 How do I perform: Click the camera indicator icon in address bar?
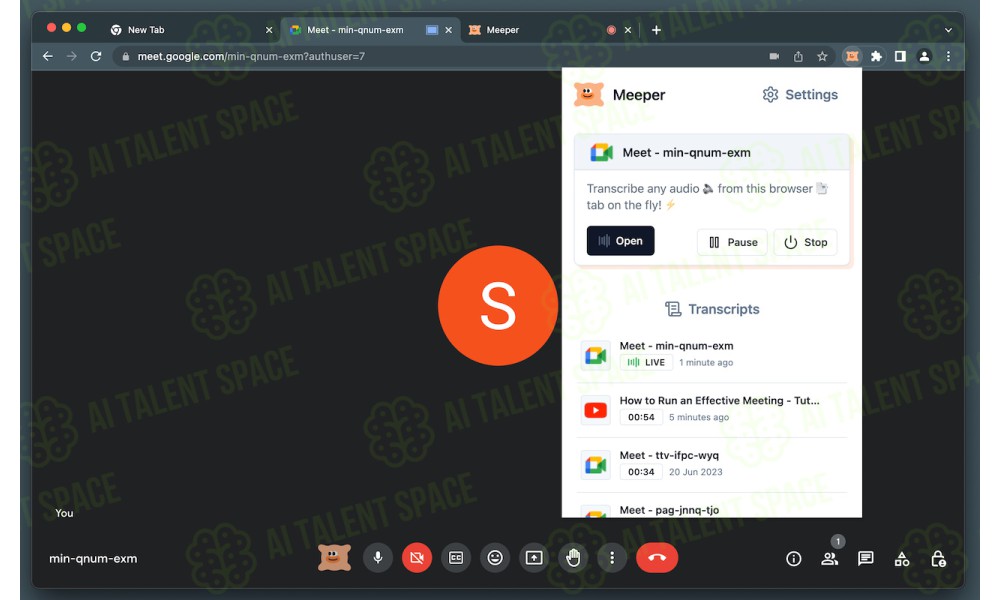tap(774, 56)
